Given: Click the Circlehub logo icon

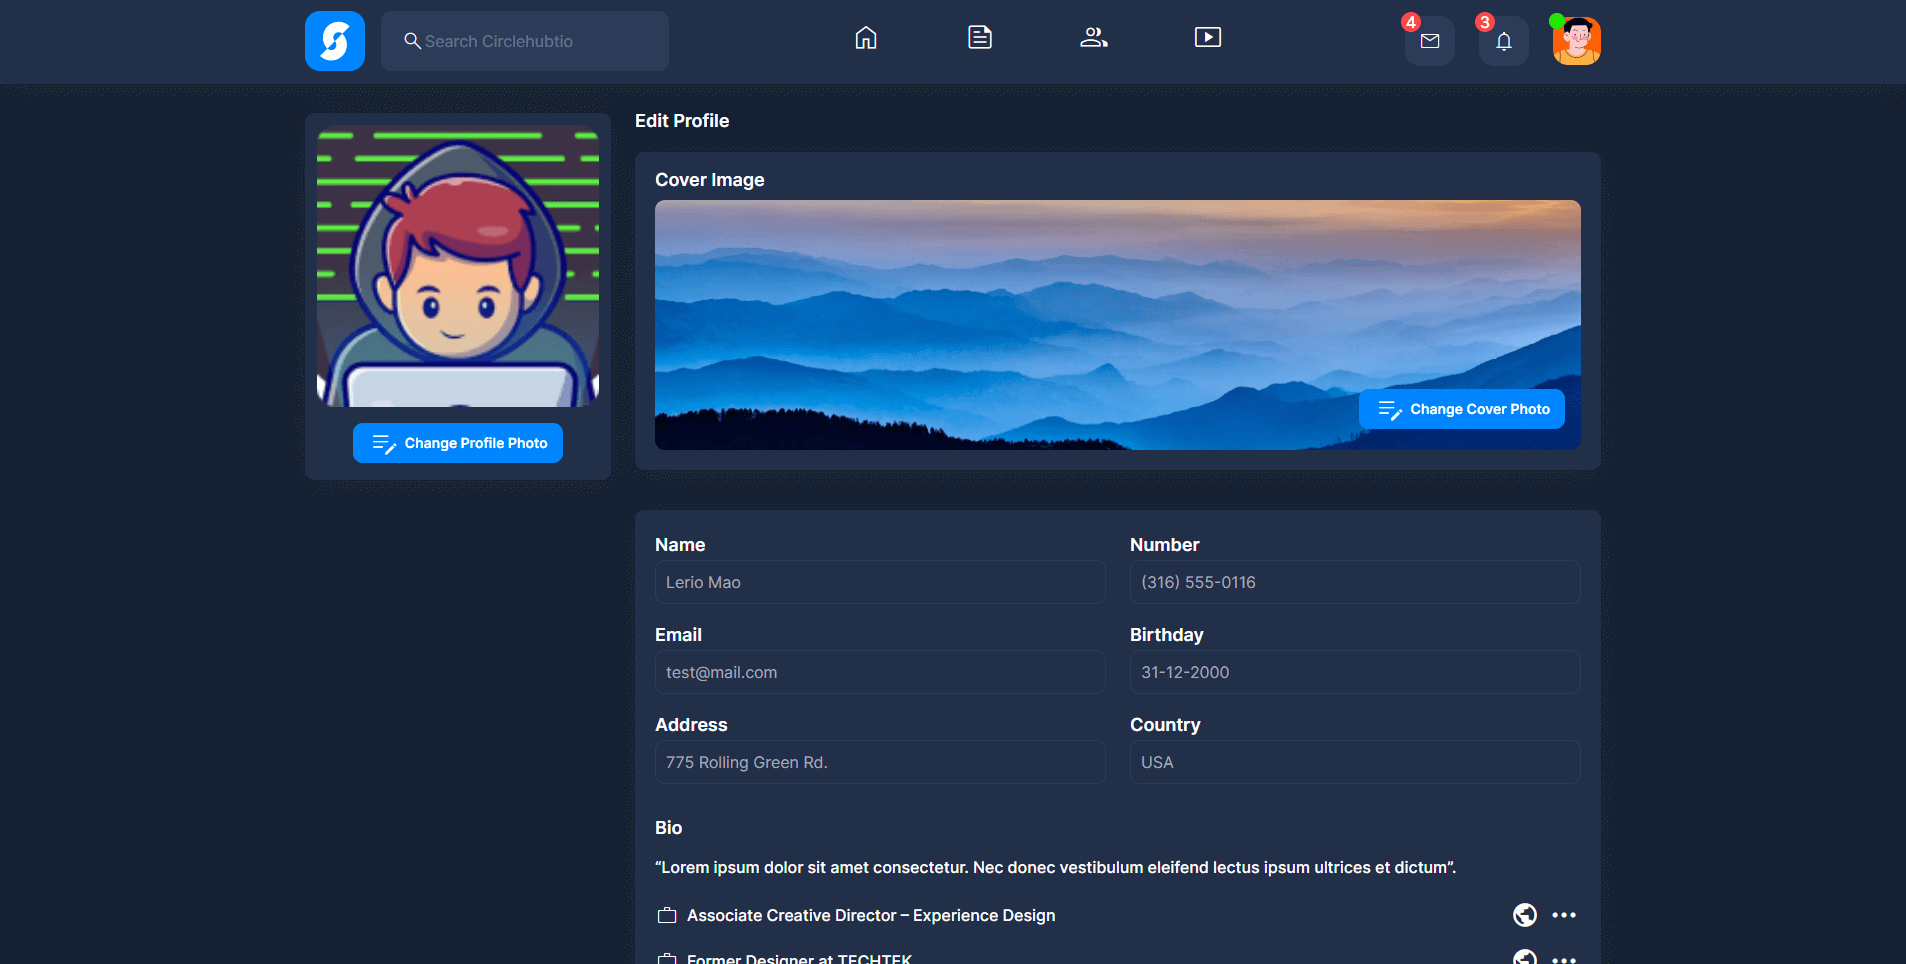Looking at the screenshot, I should tap(335, 41).
